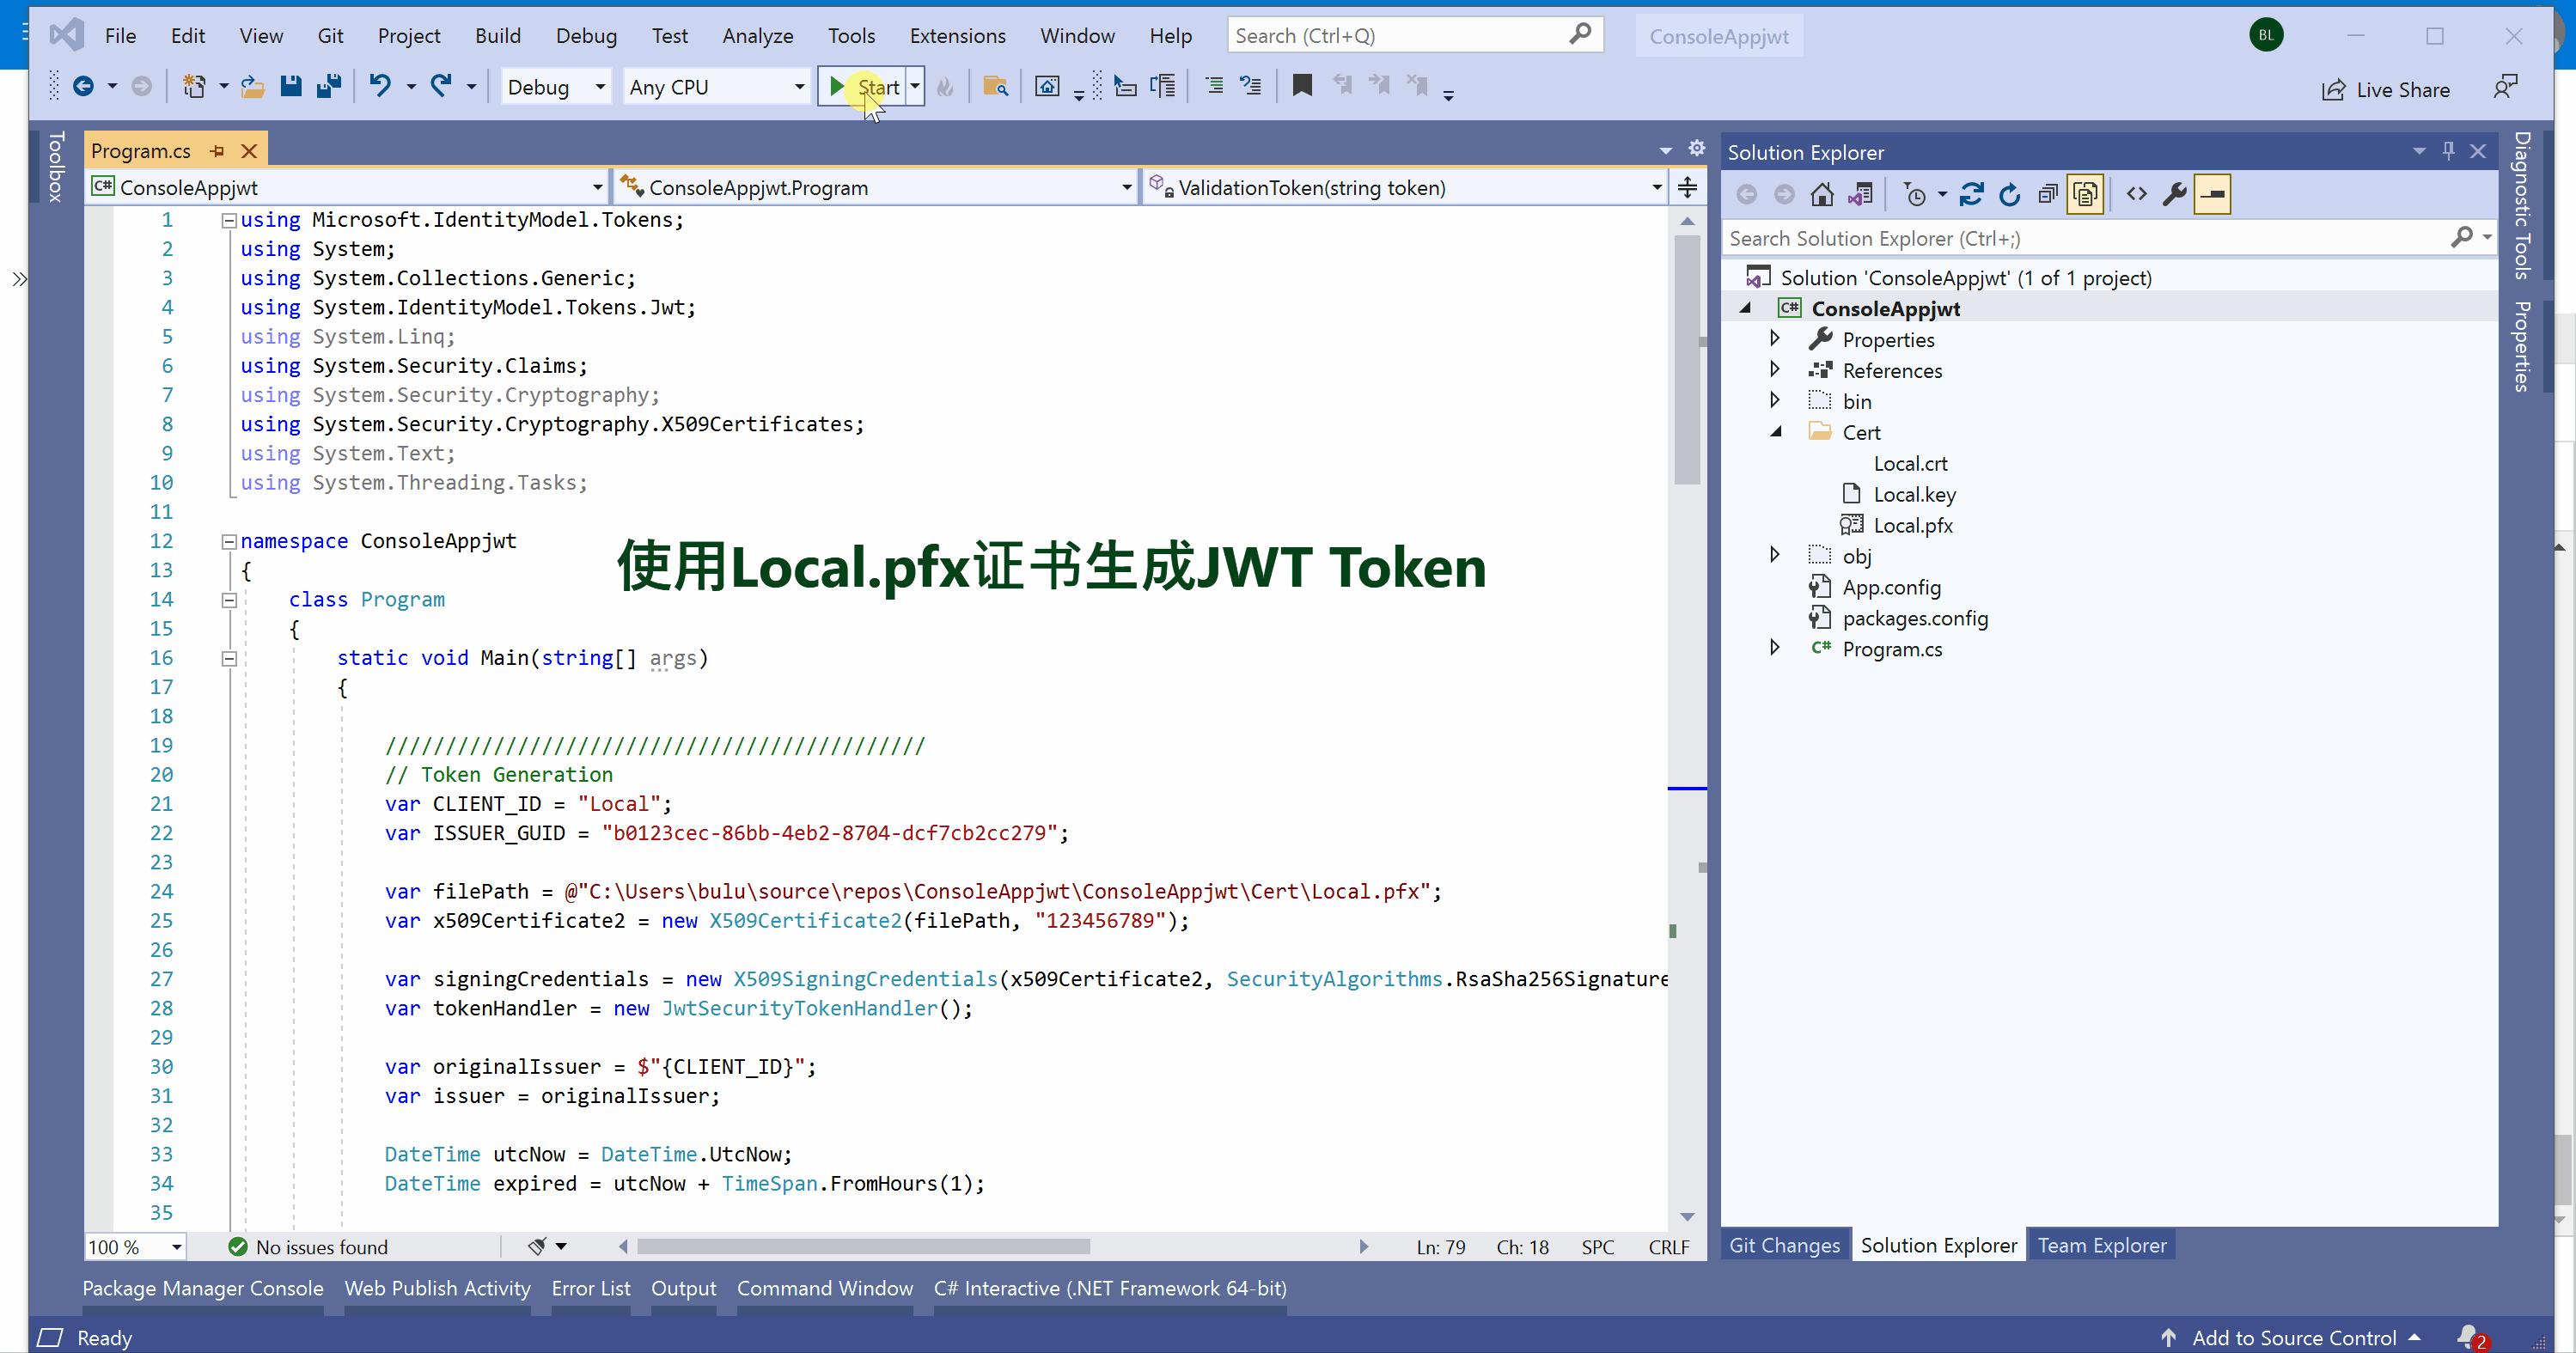This screenshot has height=1353, width=2576.
Task: Click the feedback icon beside Live Share
Action: pos(2505,88)
